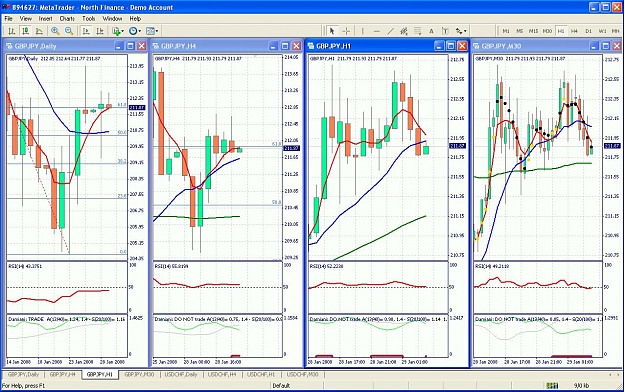Switch to Line Chart display
This screenshot has width=625, height=392.
point(39,31)
